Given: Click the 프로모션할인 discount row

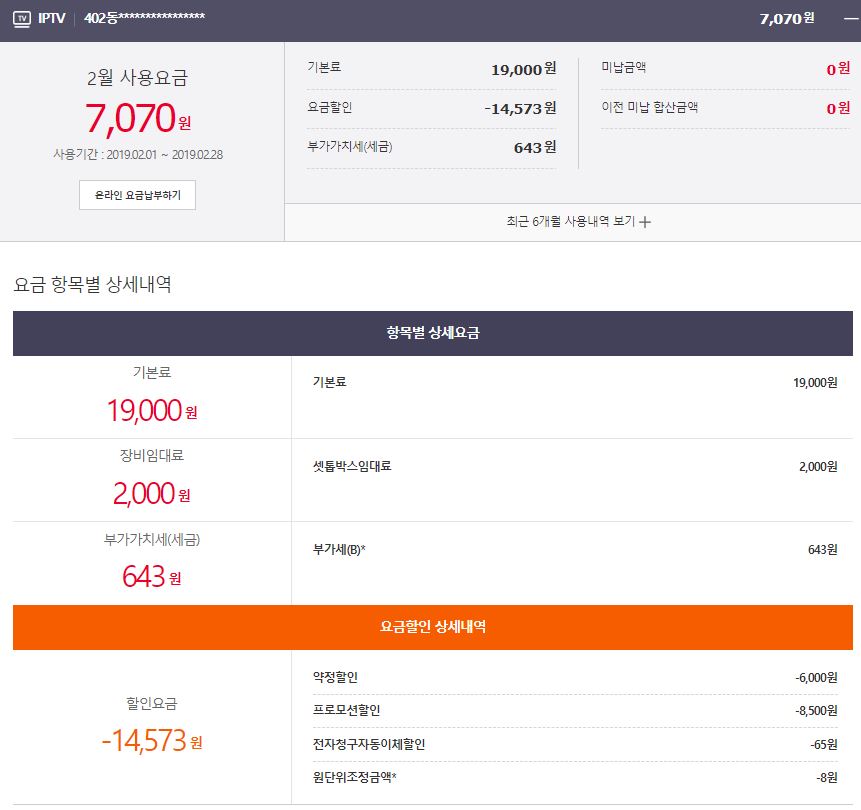Looking at the screenshot, I should coord(574,711).
